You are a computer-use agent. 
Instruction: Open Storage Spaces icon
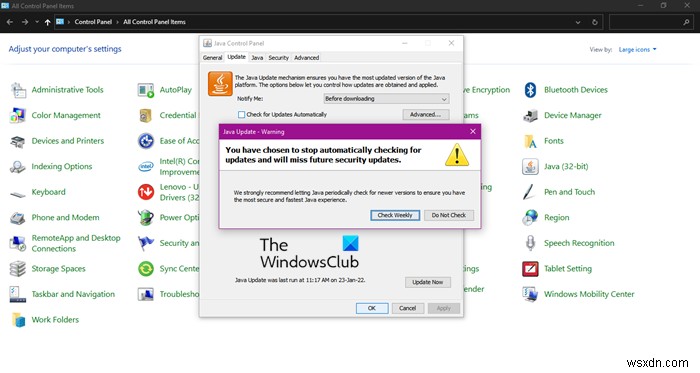click(18, 269)
